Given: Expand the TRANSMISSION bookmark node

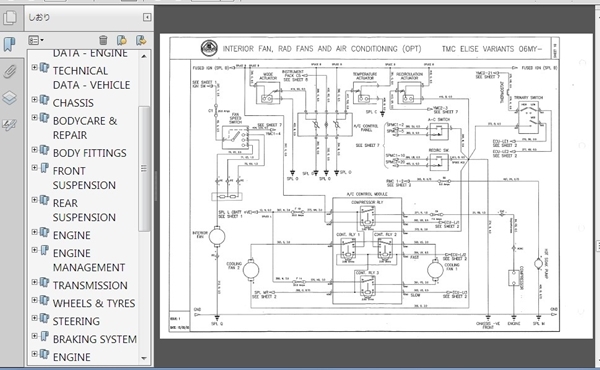Looking at the screenshot, I should pos(34,282).
